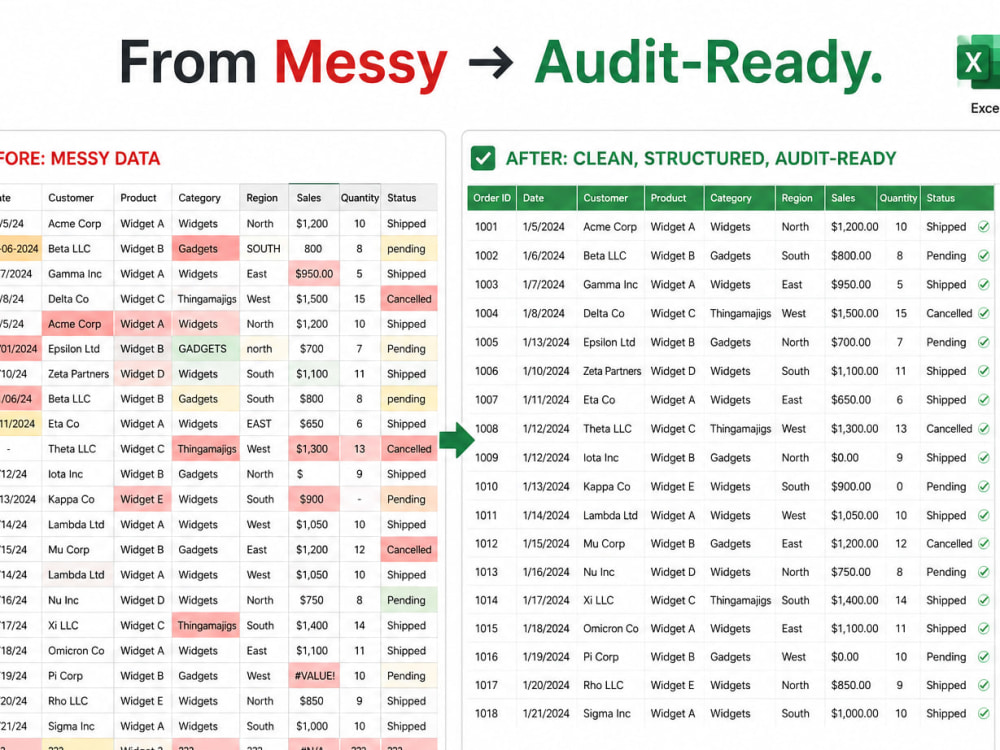Click date 1/5/2024 in clean table
The image size is (1000, 750).
[x=543, y=226]
